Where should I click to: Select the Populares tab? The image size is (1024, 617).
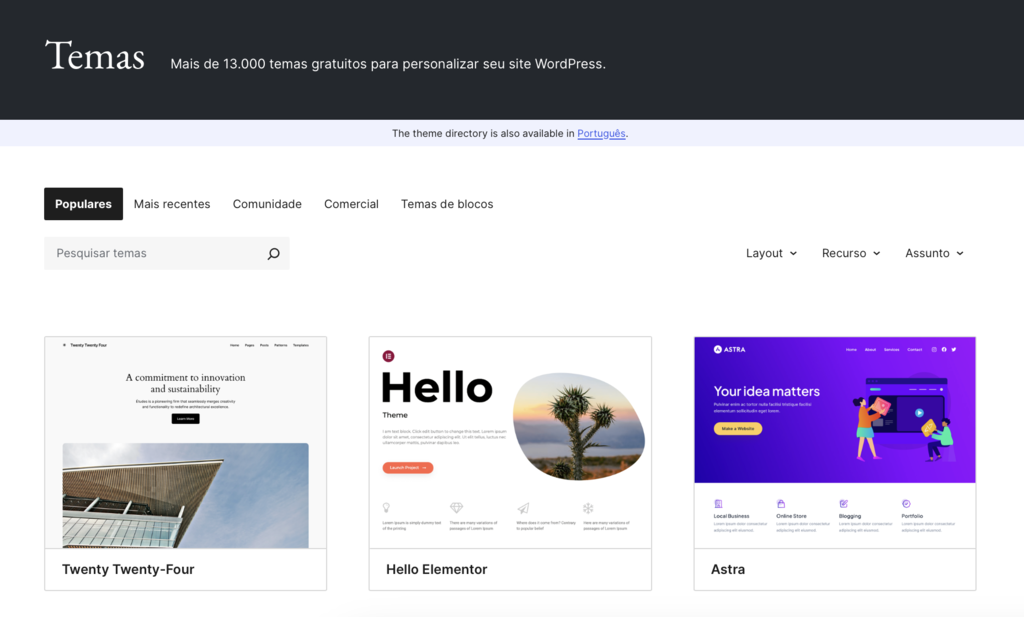point(83,203)
